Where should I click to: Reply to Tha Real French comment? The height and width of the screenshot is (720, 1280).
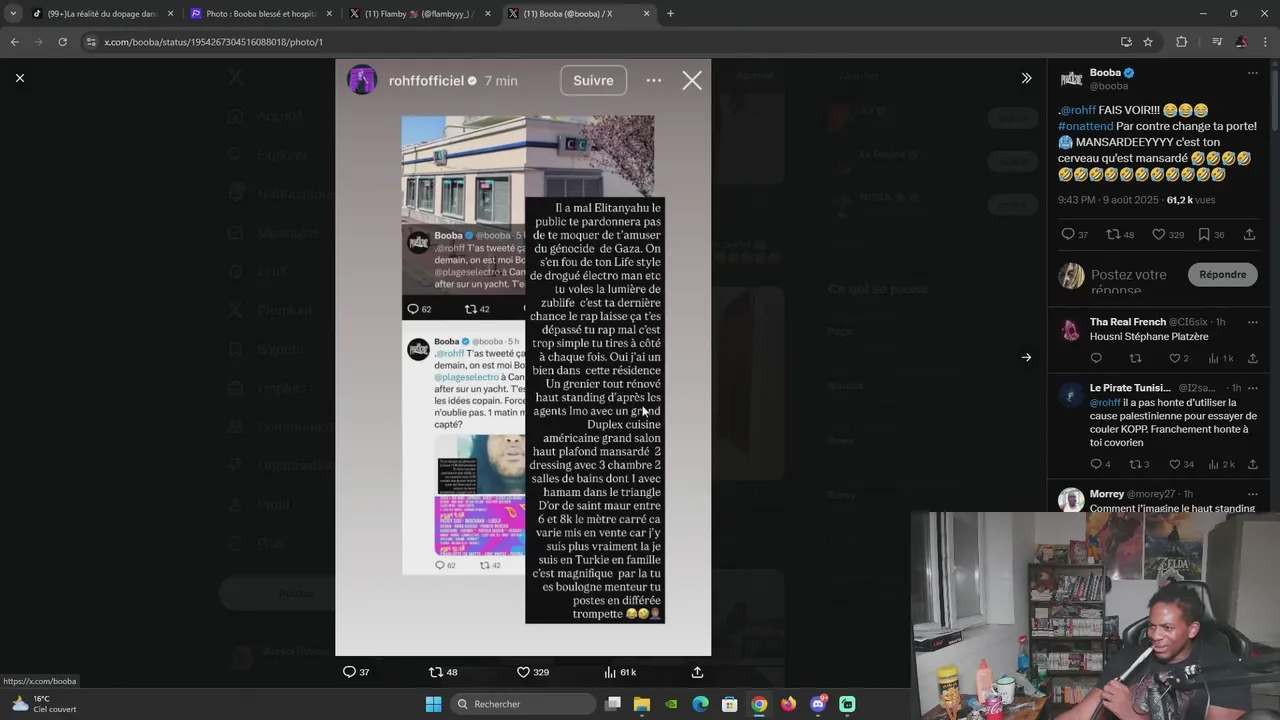pyautogui.click(x=1096, y=358)
